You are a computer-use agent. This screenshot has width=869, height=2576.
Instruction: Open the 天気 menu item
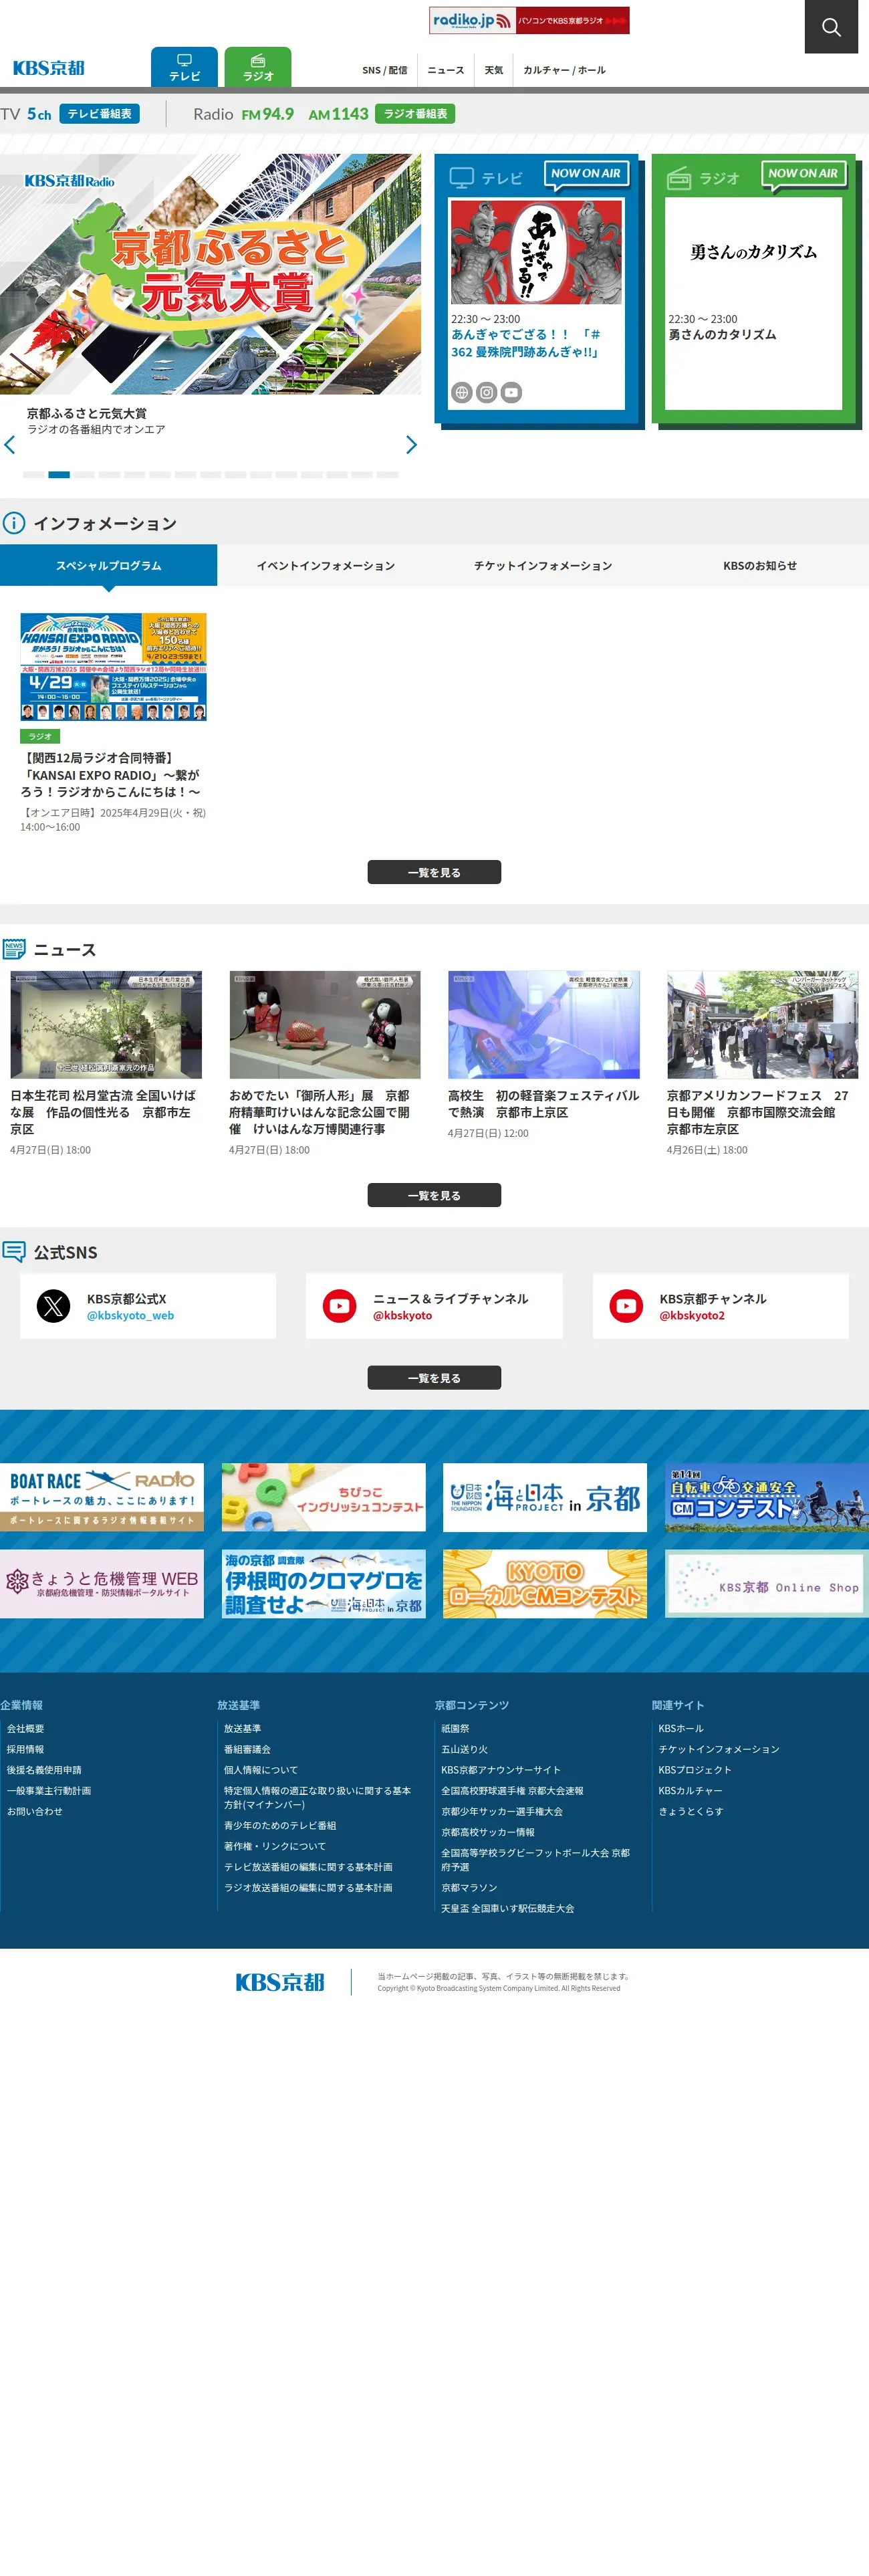point(494,70)
